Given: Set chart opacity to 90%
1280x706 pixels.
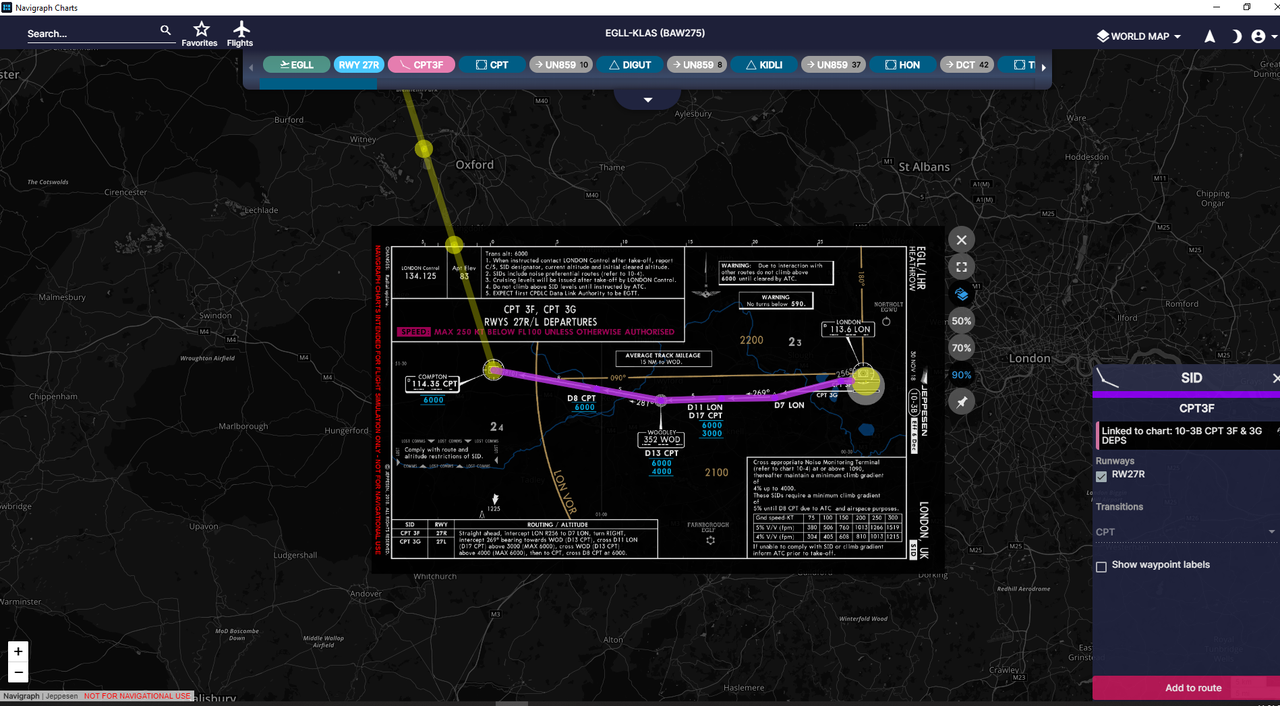Looking at the screenshot, I should tap(961, 375).
